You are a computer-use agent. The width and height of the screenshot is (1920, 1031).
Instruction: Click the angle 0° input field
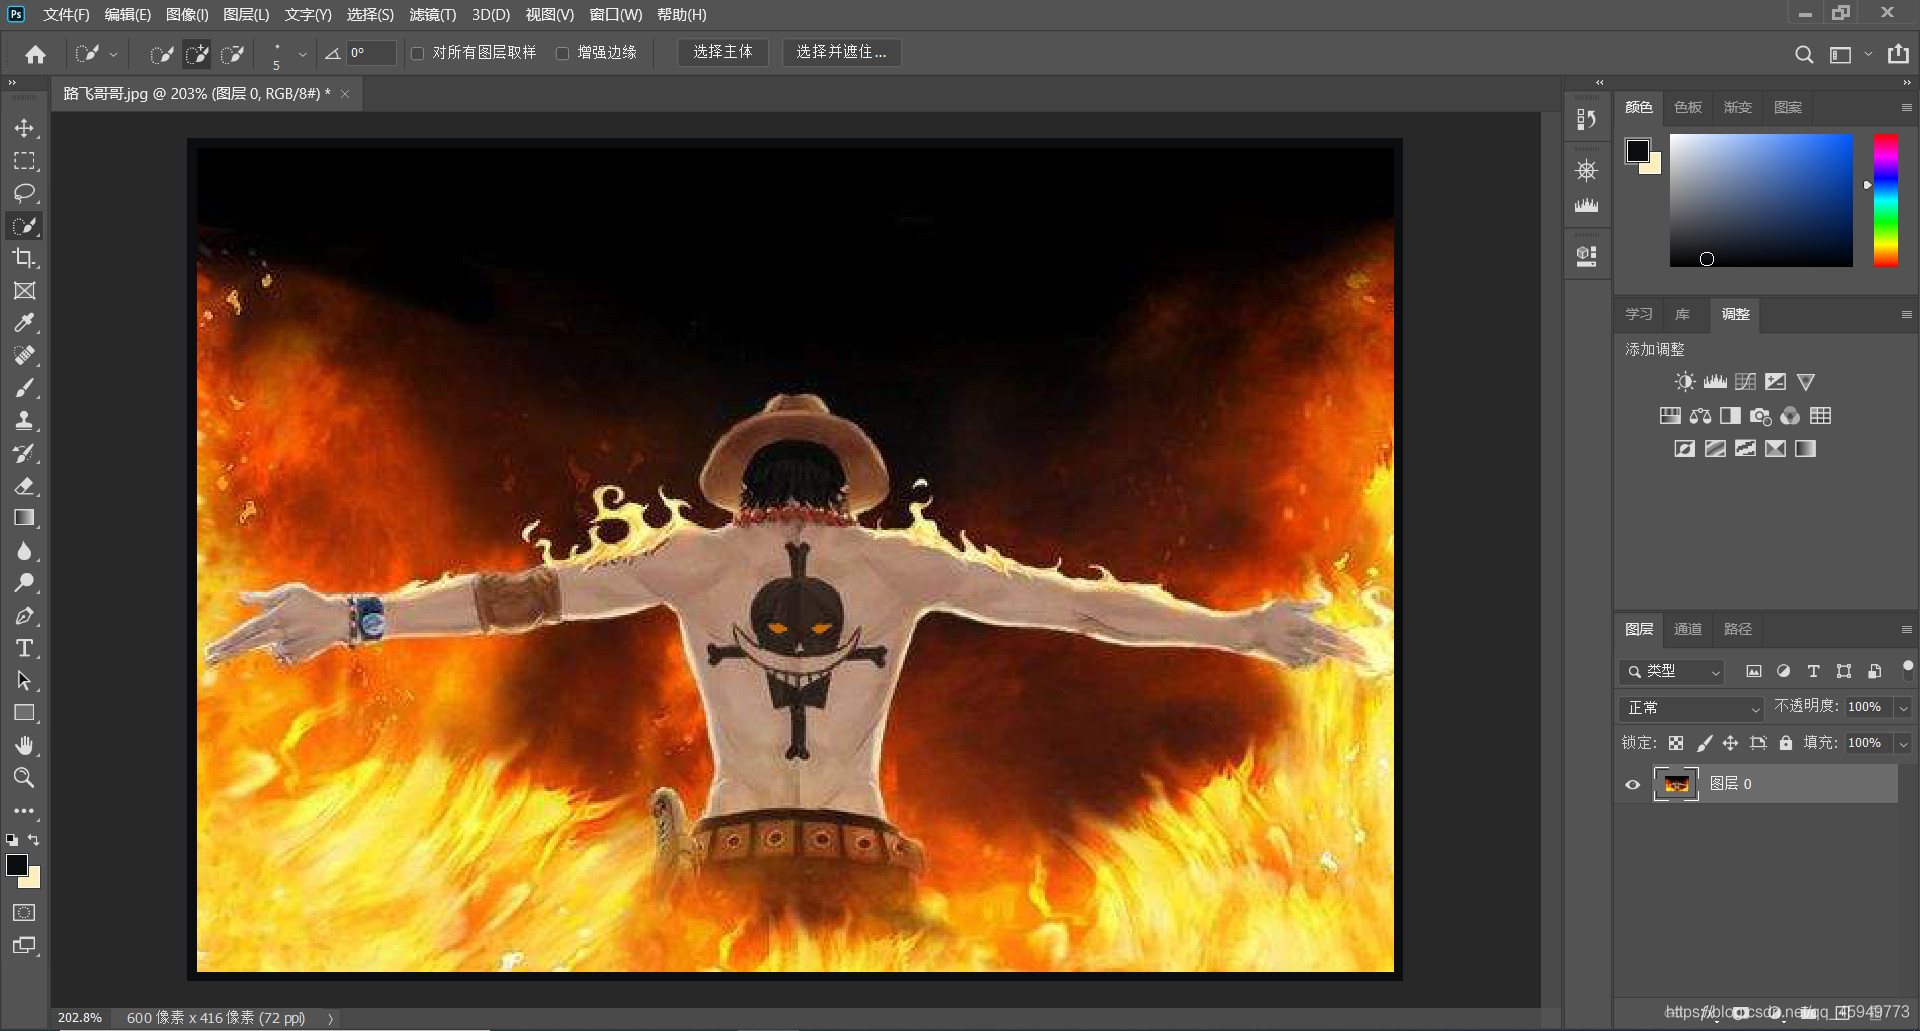click(x=371, y=53)
